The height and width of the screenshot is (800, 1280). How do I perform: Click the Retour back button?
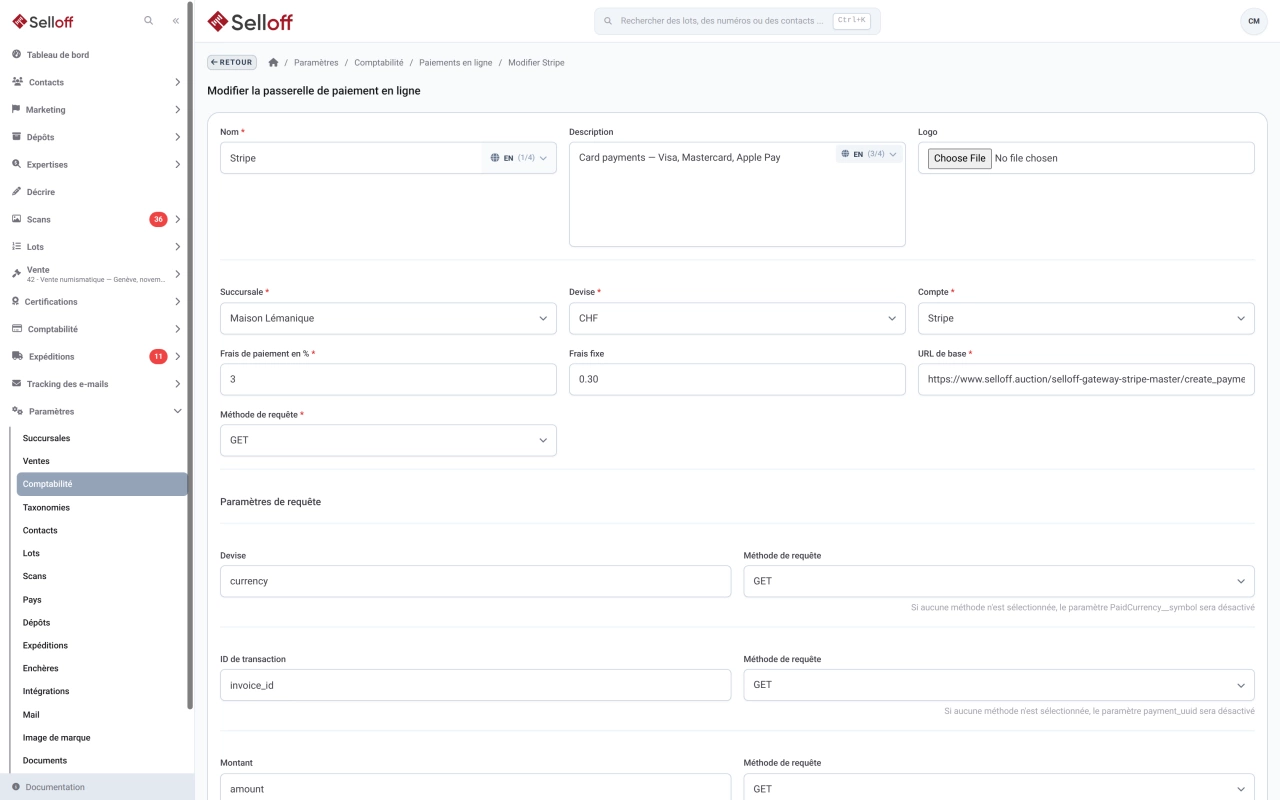[231, 62]
